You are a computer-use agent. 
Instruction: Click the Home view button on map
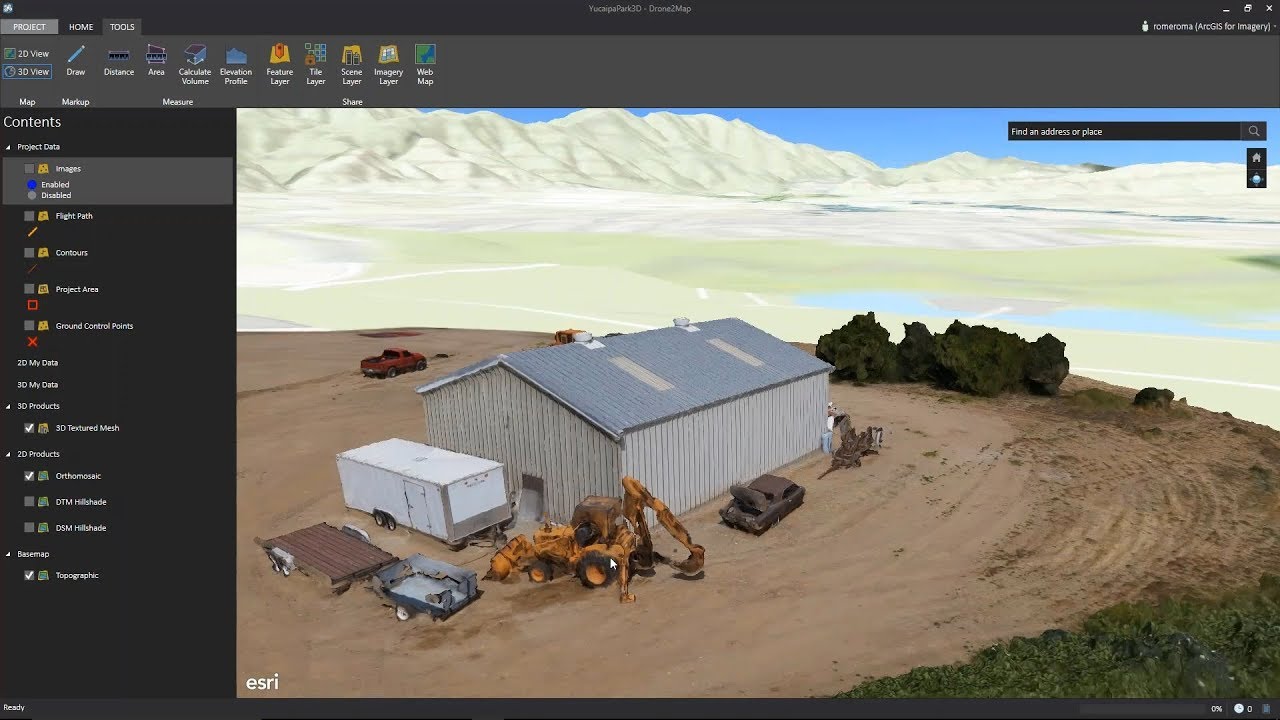1257,158
